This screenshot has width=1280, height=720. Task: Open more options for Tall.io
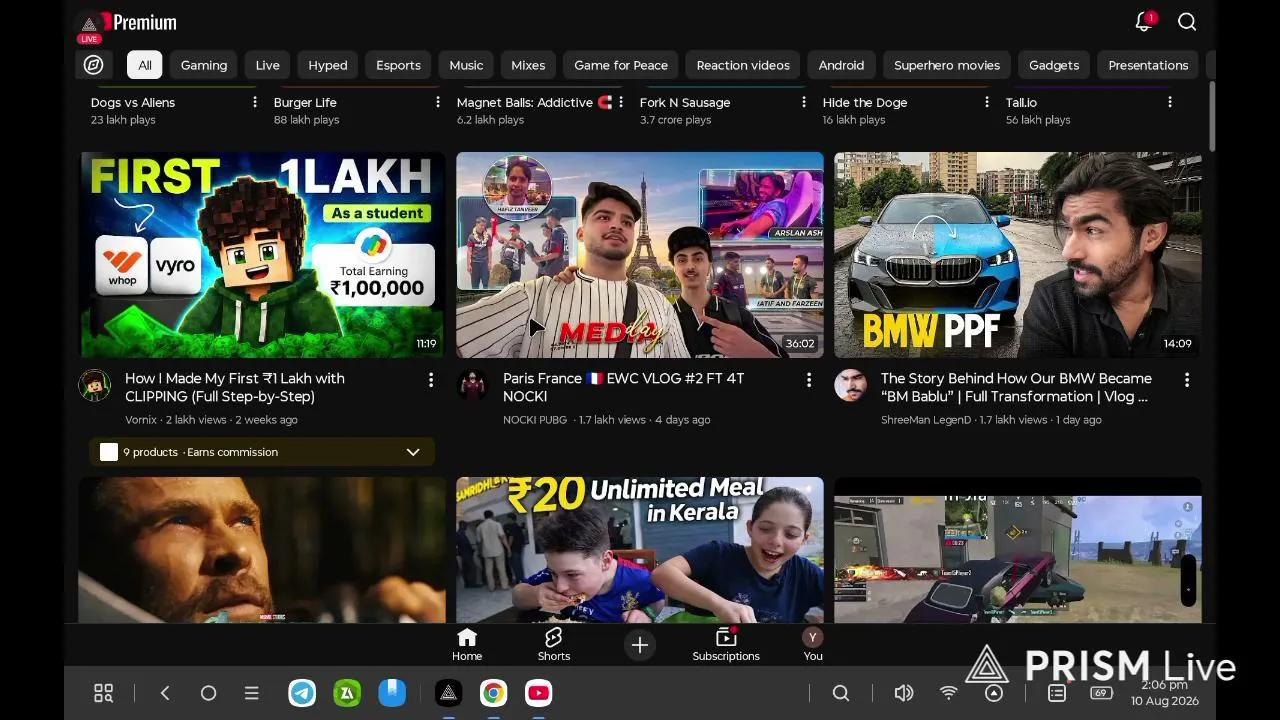pyautogui.click(x=1170, y=102)
